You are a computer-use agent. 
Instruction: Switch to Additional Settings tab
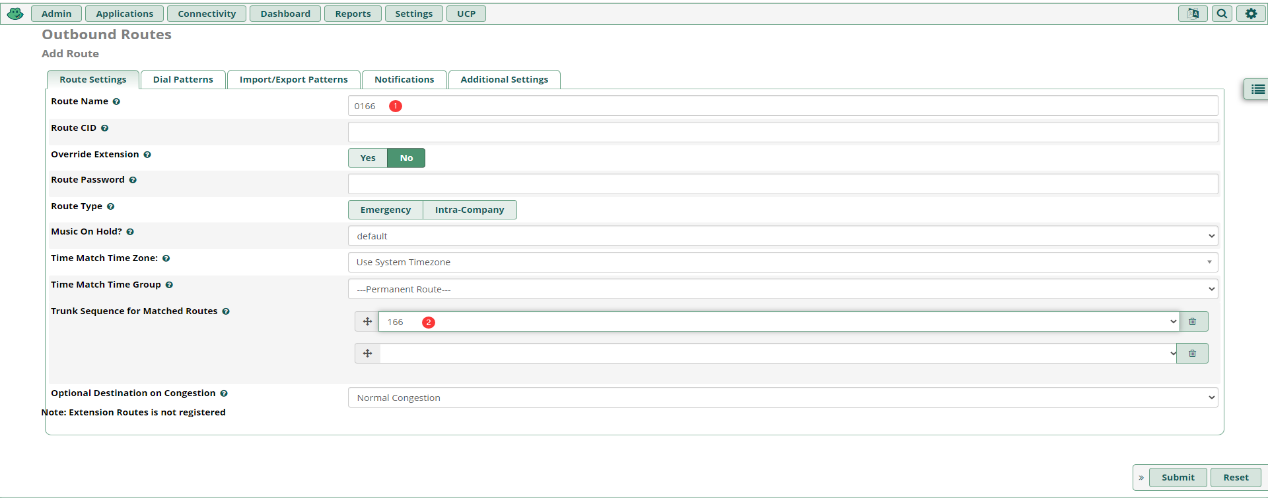tap(504, 80)
